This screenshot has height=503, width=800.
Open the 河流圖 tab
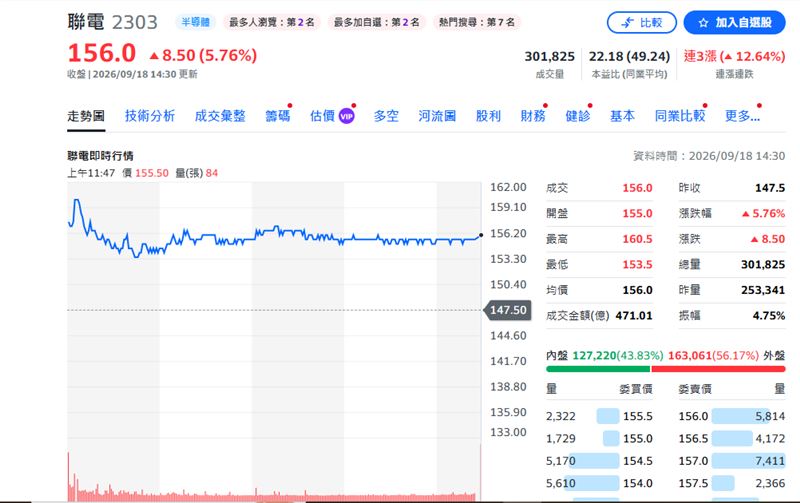(x=437, y=116)
